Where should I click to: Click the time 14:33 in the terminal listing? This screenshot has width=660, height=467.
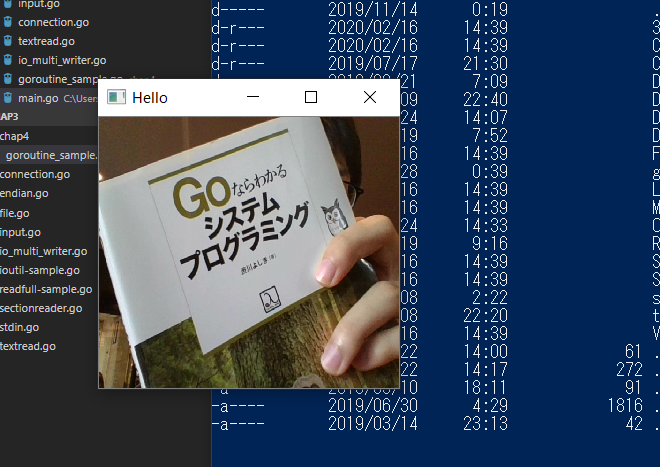(485, 225)
